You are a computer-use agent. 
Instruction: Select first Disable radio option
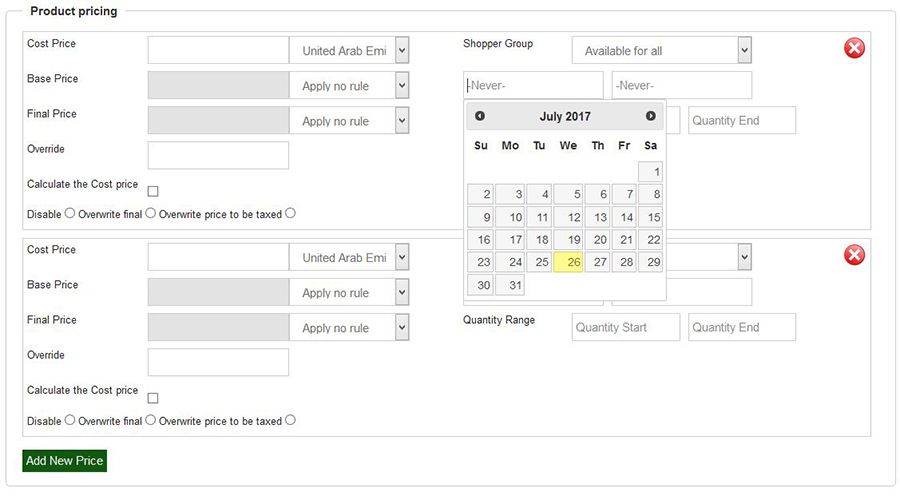click(x=70, y=213)
